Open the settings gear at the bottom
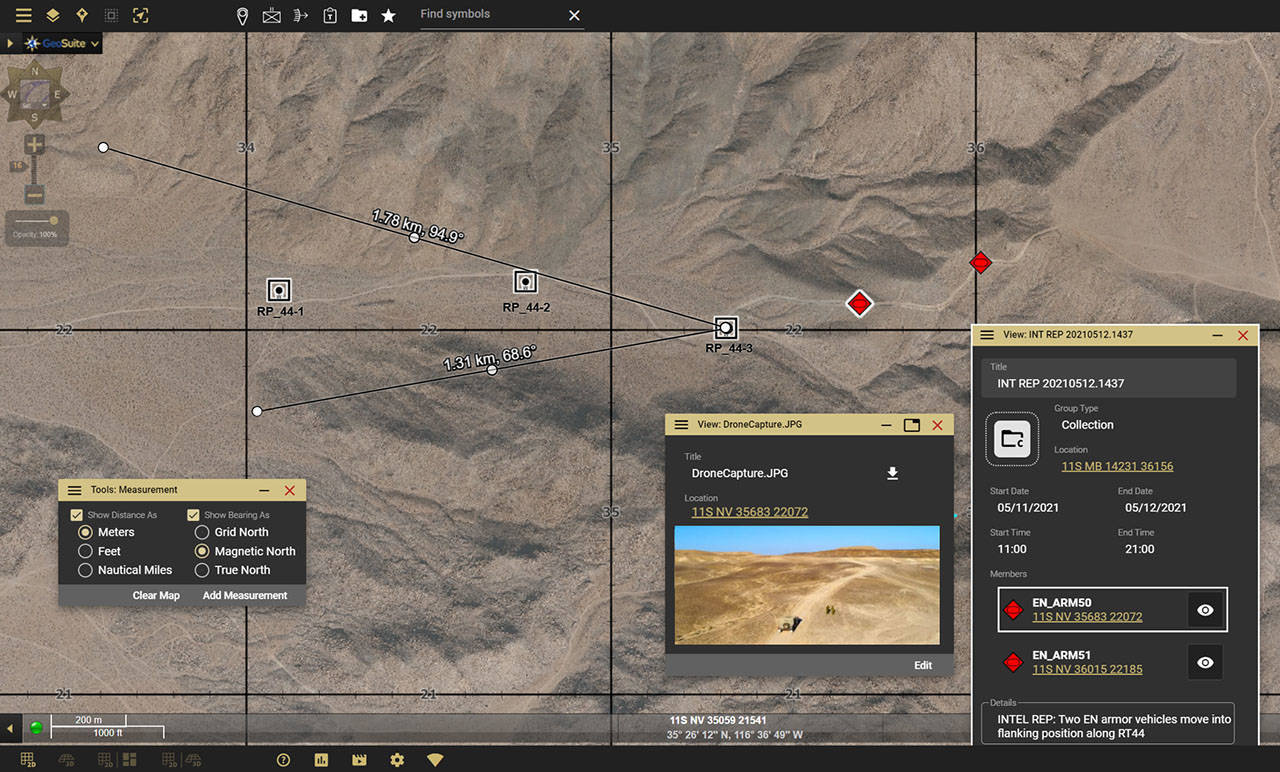The height and width of the screenshot is (772, 1280). 396,759
